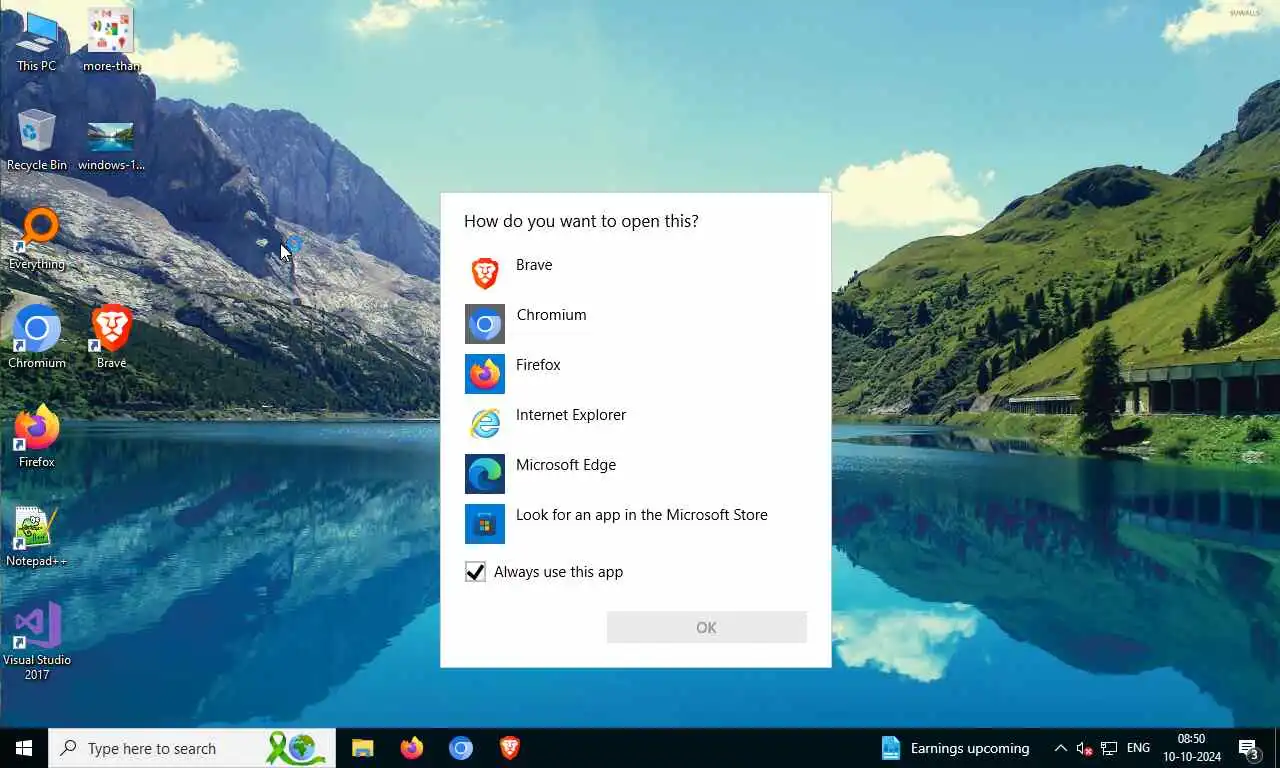Click Look for an app in Microsoft Store text

click(x=642, y=515)
